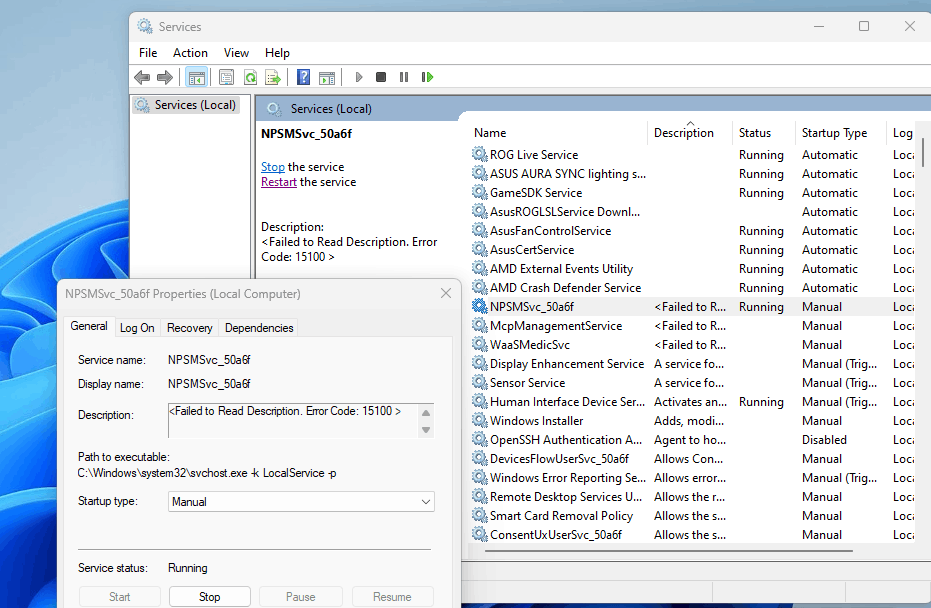The height and width of the screenshot is (608, 931).
Task: Open the File menu
Action: 148,53
